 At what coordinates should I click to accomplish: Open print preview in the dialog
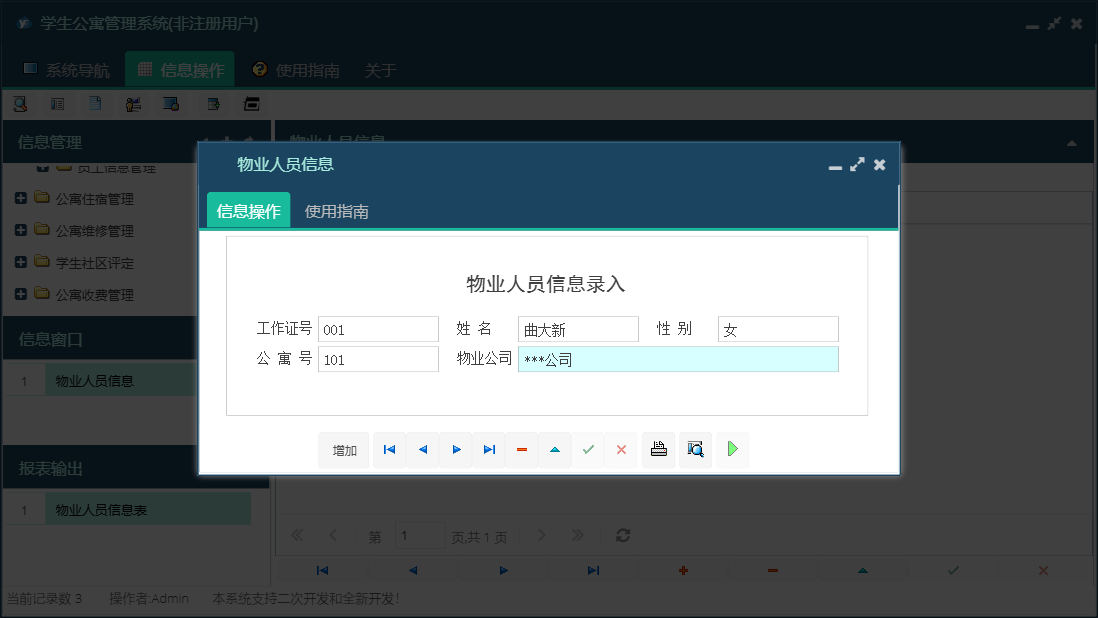(x=695, y=449)
